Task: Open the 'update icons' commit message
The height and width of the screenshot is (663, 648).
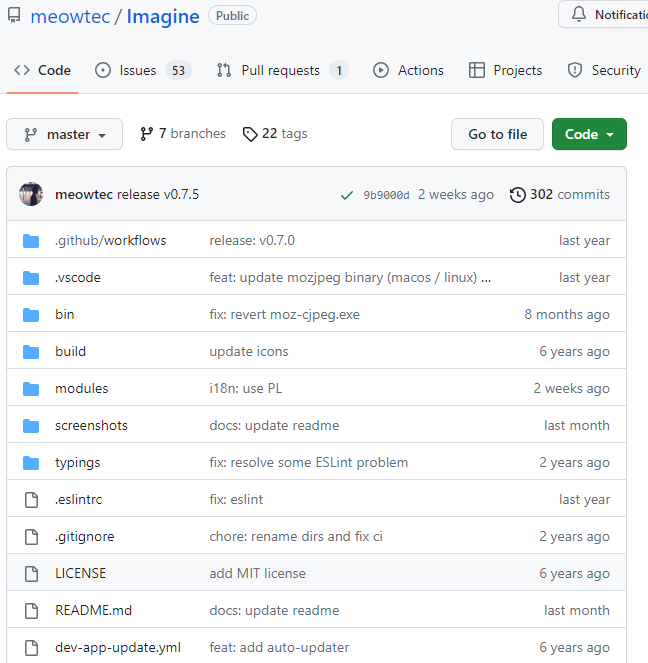Action: (x=249, y=352)
